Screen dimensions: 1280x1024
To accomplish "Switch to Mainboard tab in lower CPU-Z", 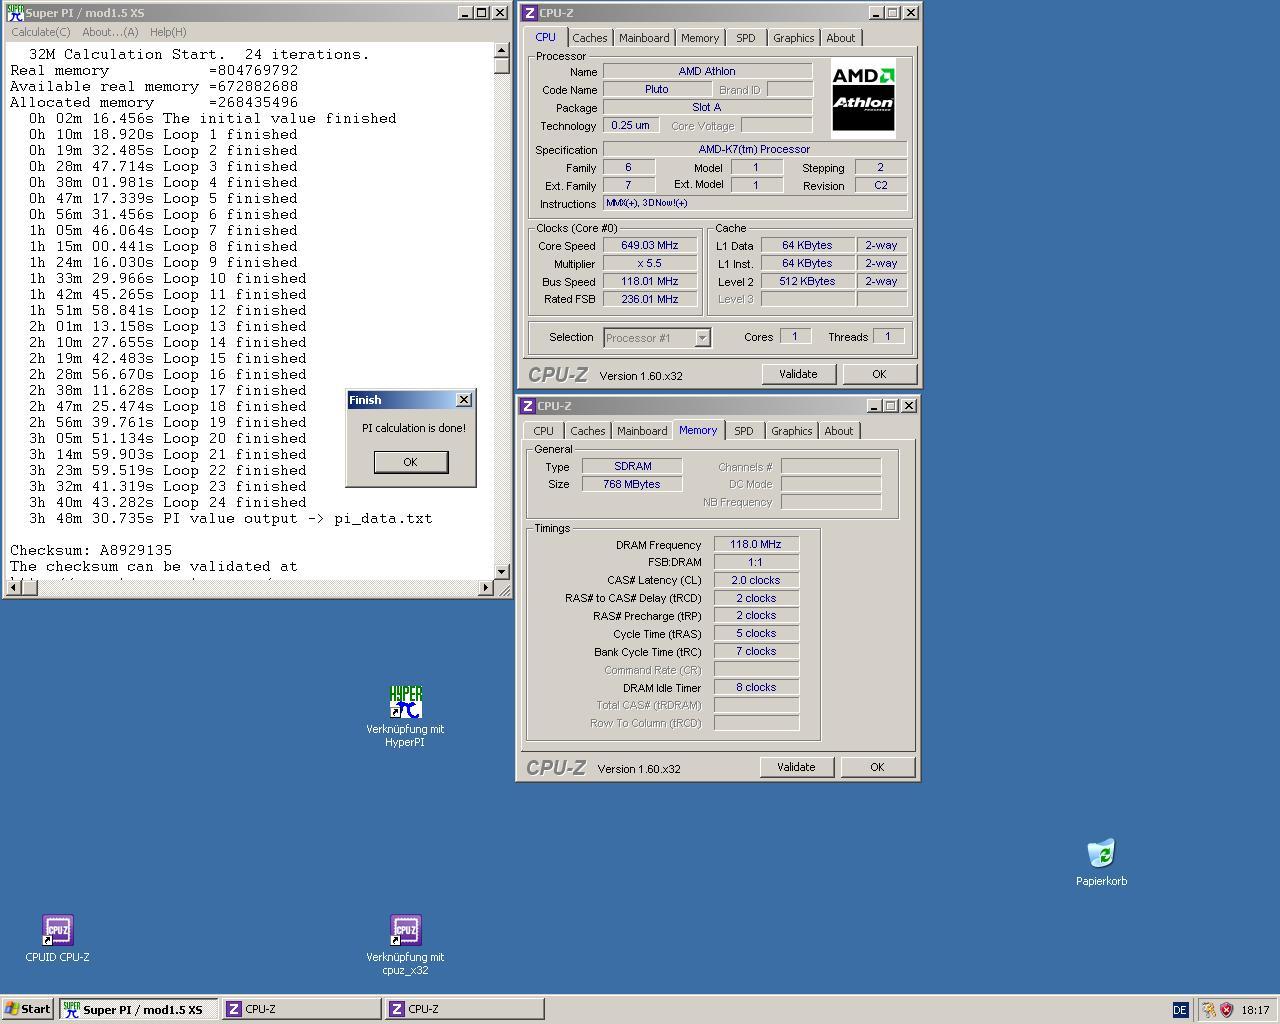I will [x=642, y=431].
